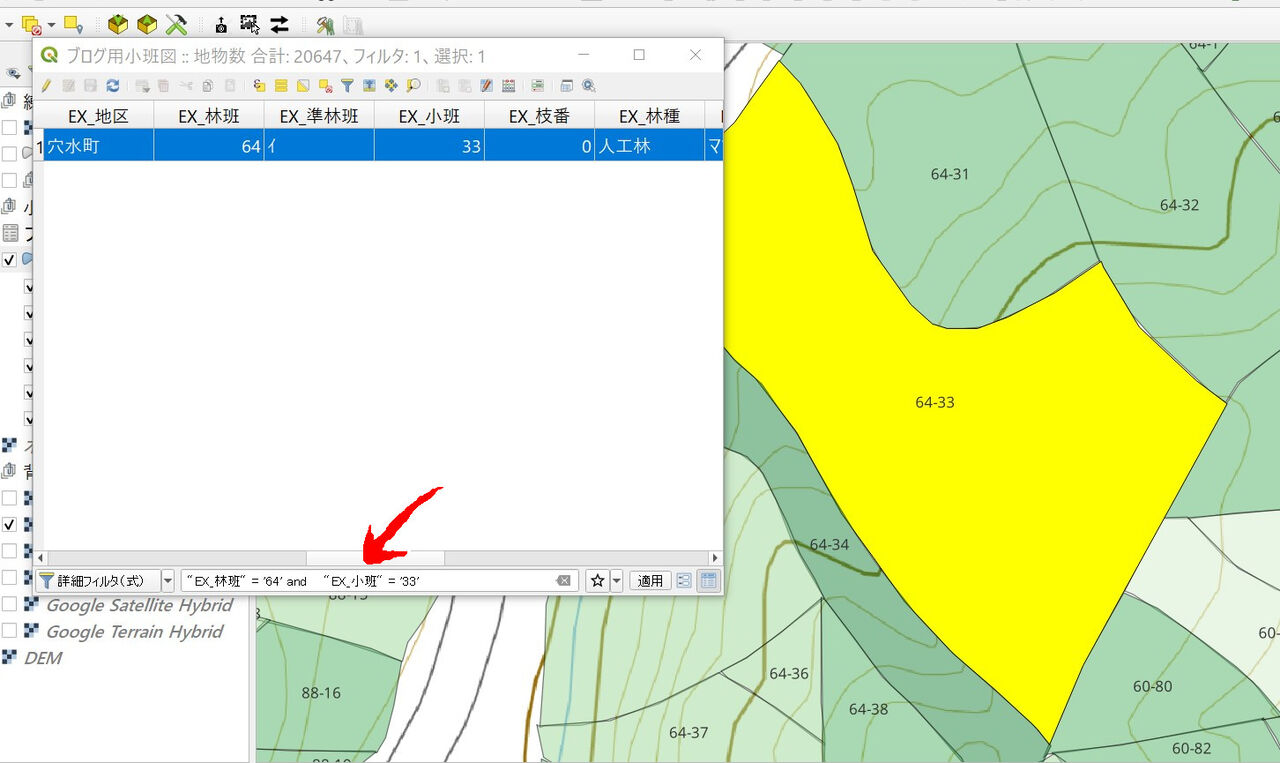The width and height of the screenshot is (1280, 763).
Task: Select all features in the attribute table
Action: click(281, 86)
